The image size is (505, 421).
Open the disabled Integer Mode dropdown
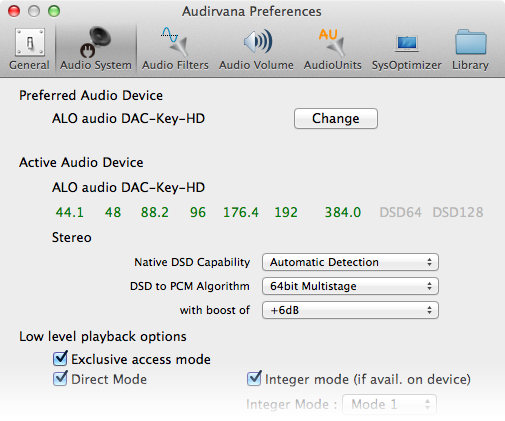point(389,404)
